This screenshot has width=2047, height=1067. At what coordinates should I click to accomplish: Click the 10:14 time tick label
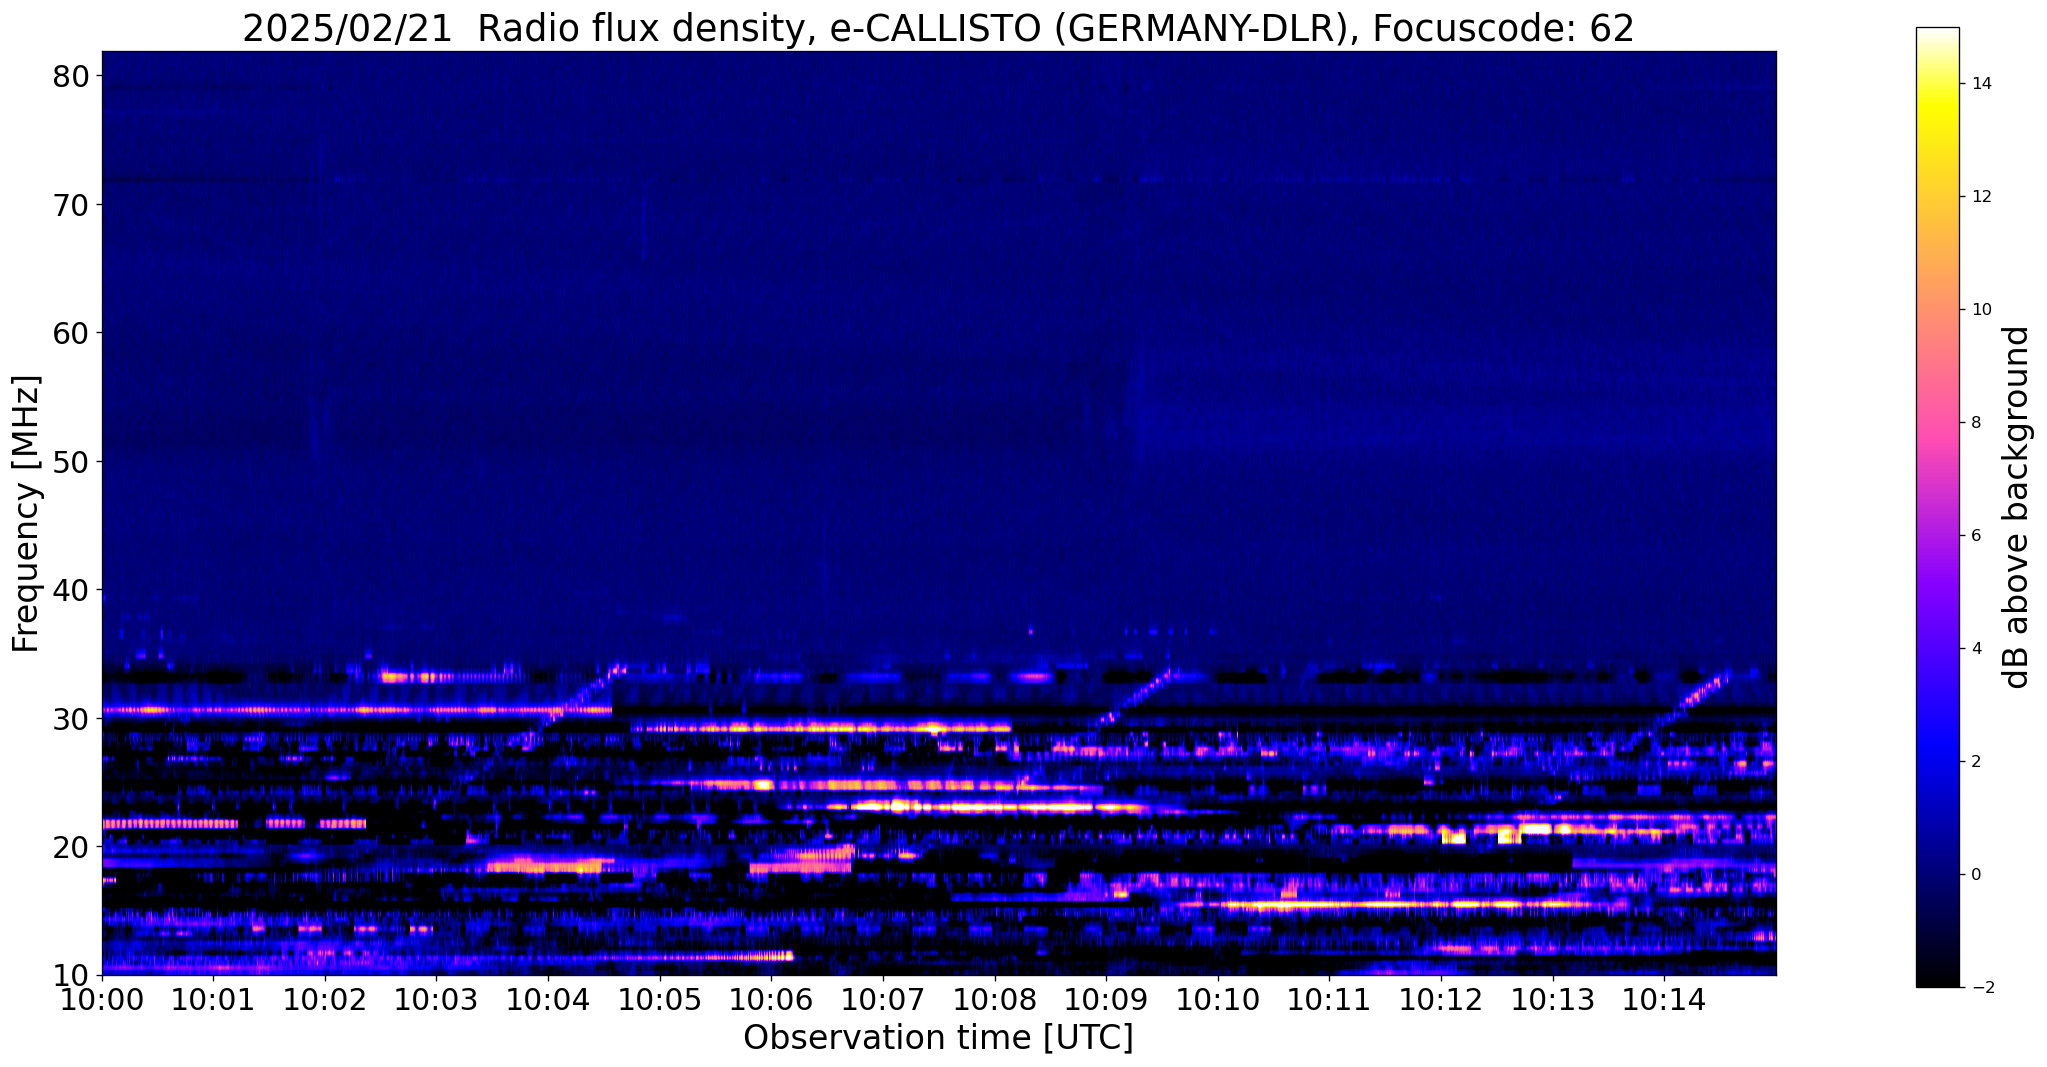click(1664, 1000)
